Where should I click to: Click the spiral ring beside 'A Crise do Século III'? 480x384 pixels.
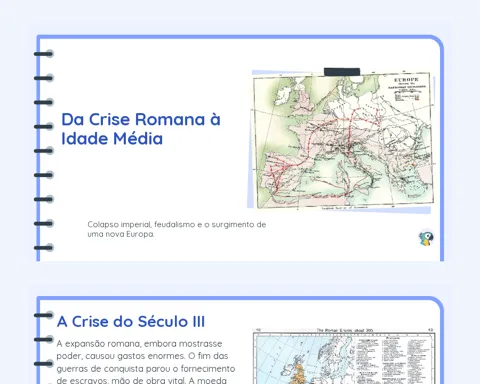click(x=44, y=315)
